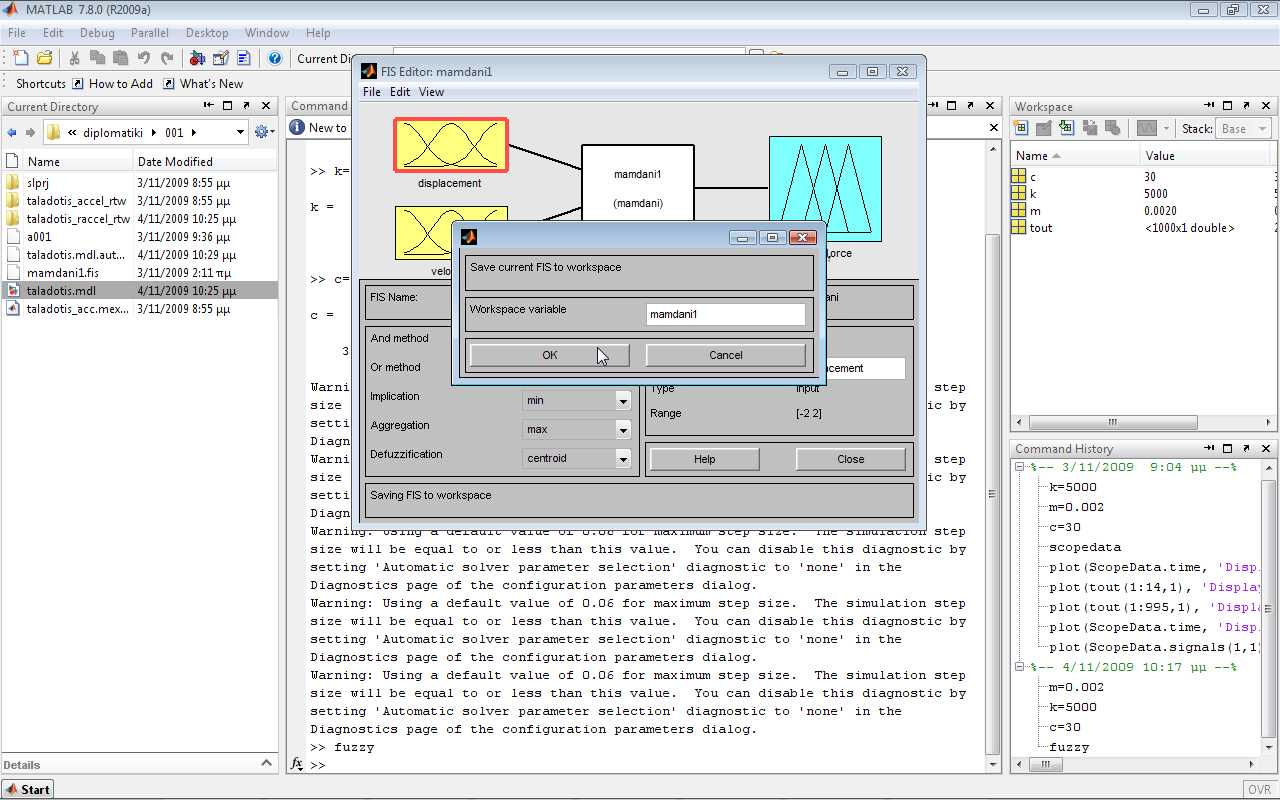Select taladotis.mdl in file list
The width and height of the screenshot is (1280, 800).
tap(139, 291)
